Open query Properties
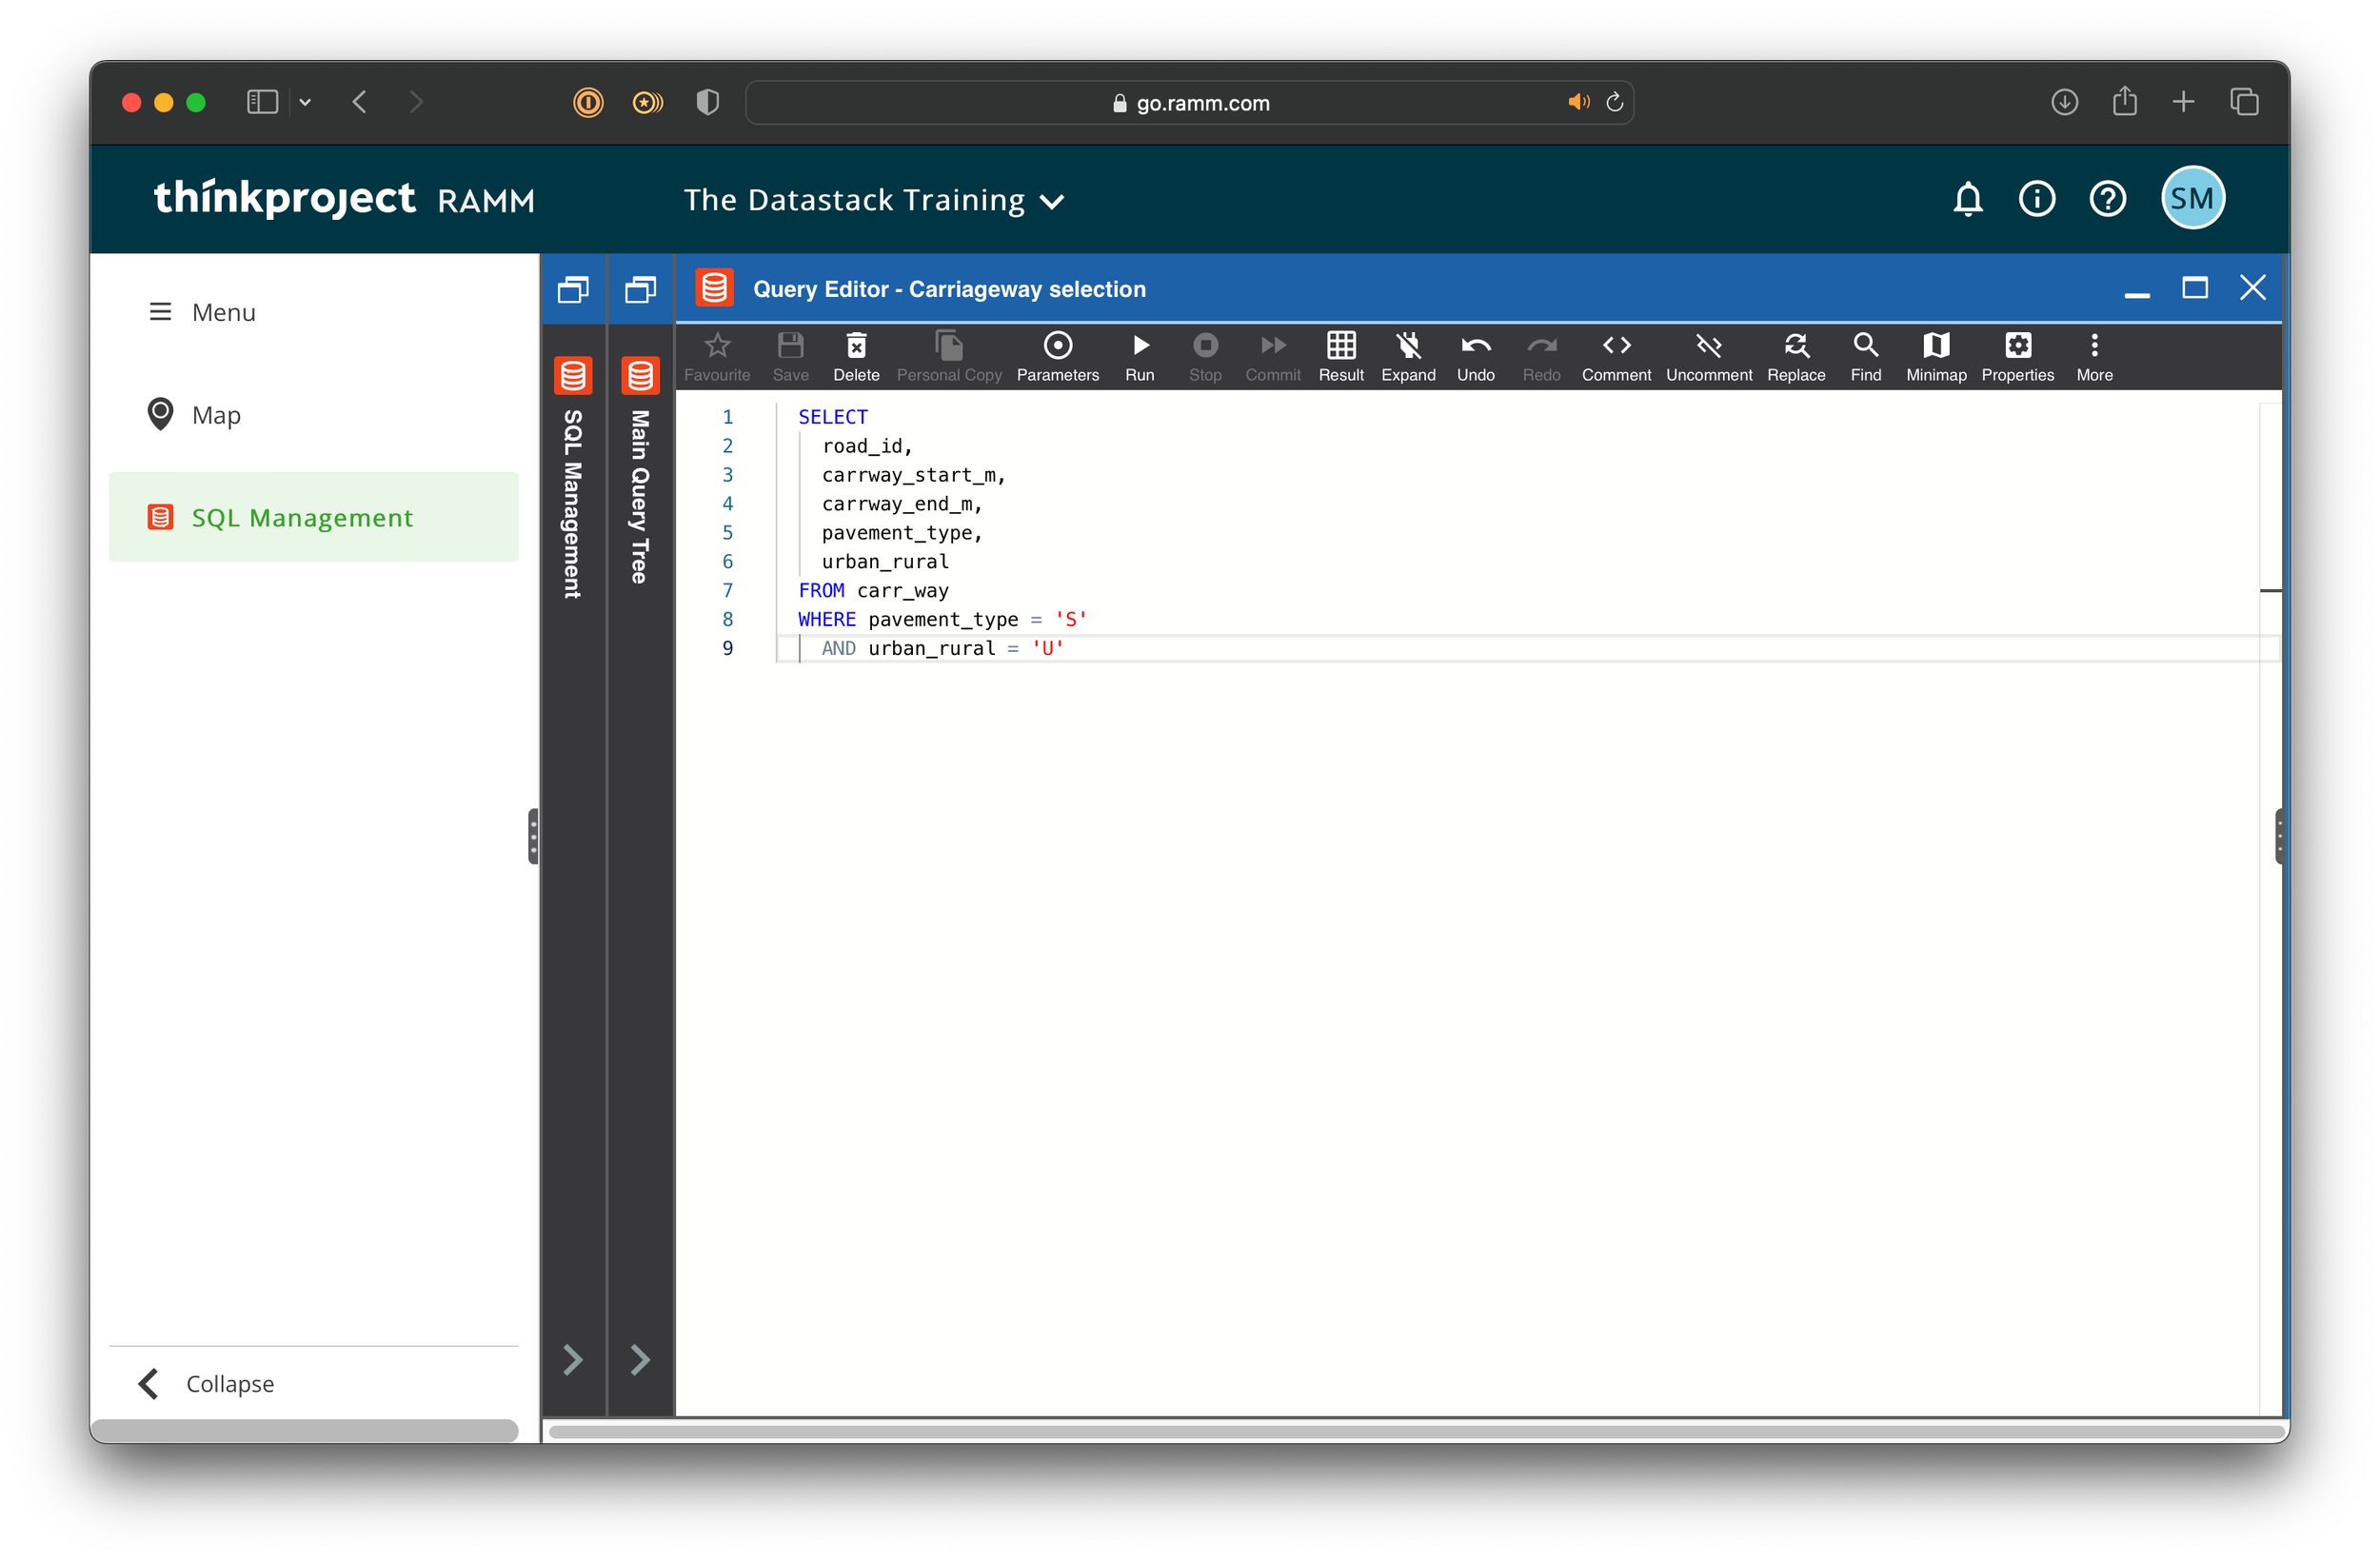The height and width of the screenshot is (1562, 2380). coord(2017,355)
